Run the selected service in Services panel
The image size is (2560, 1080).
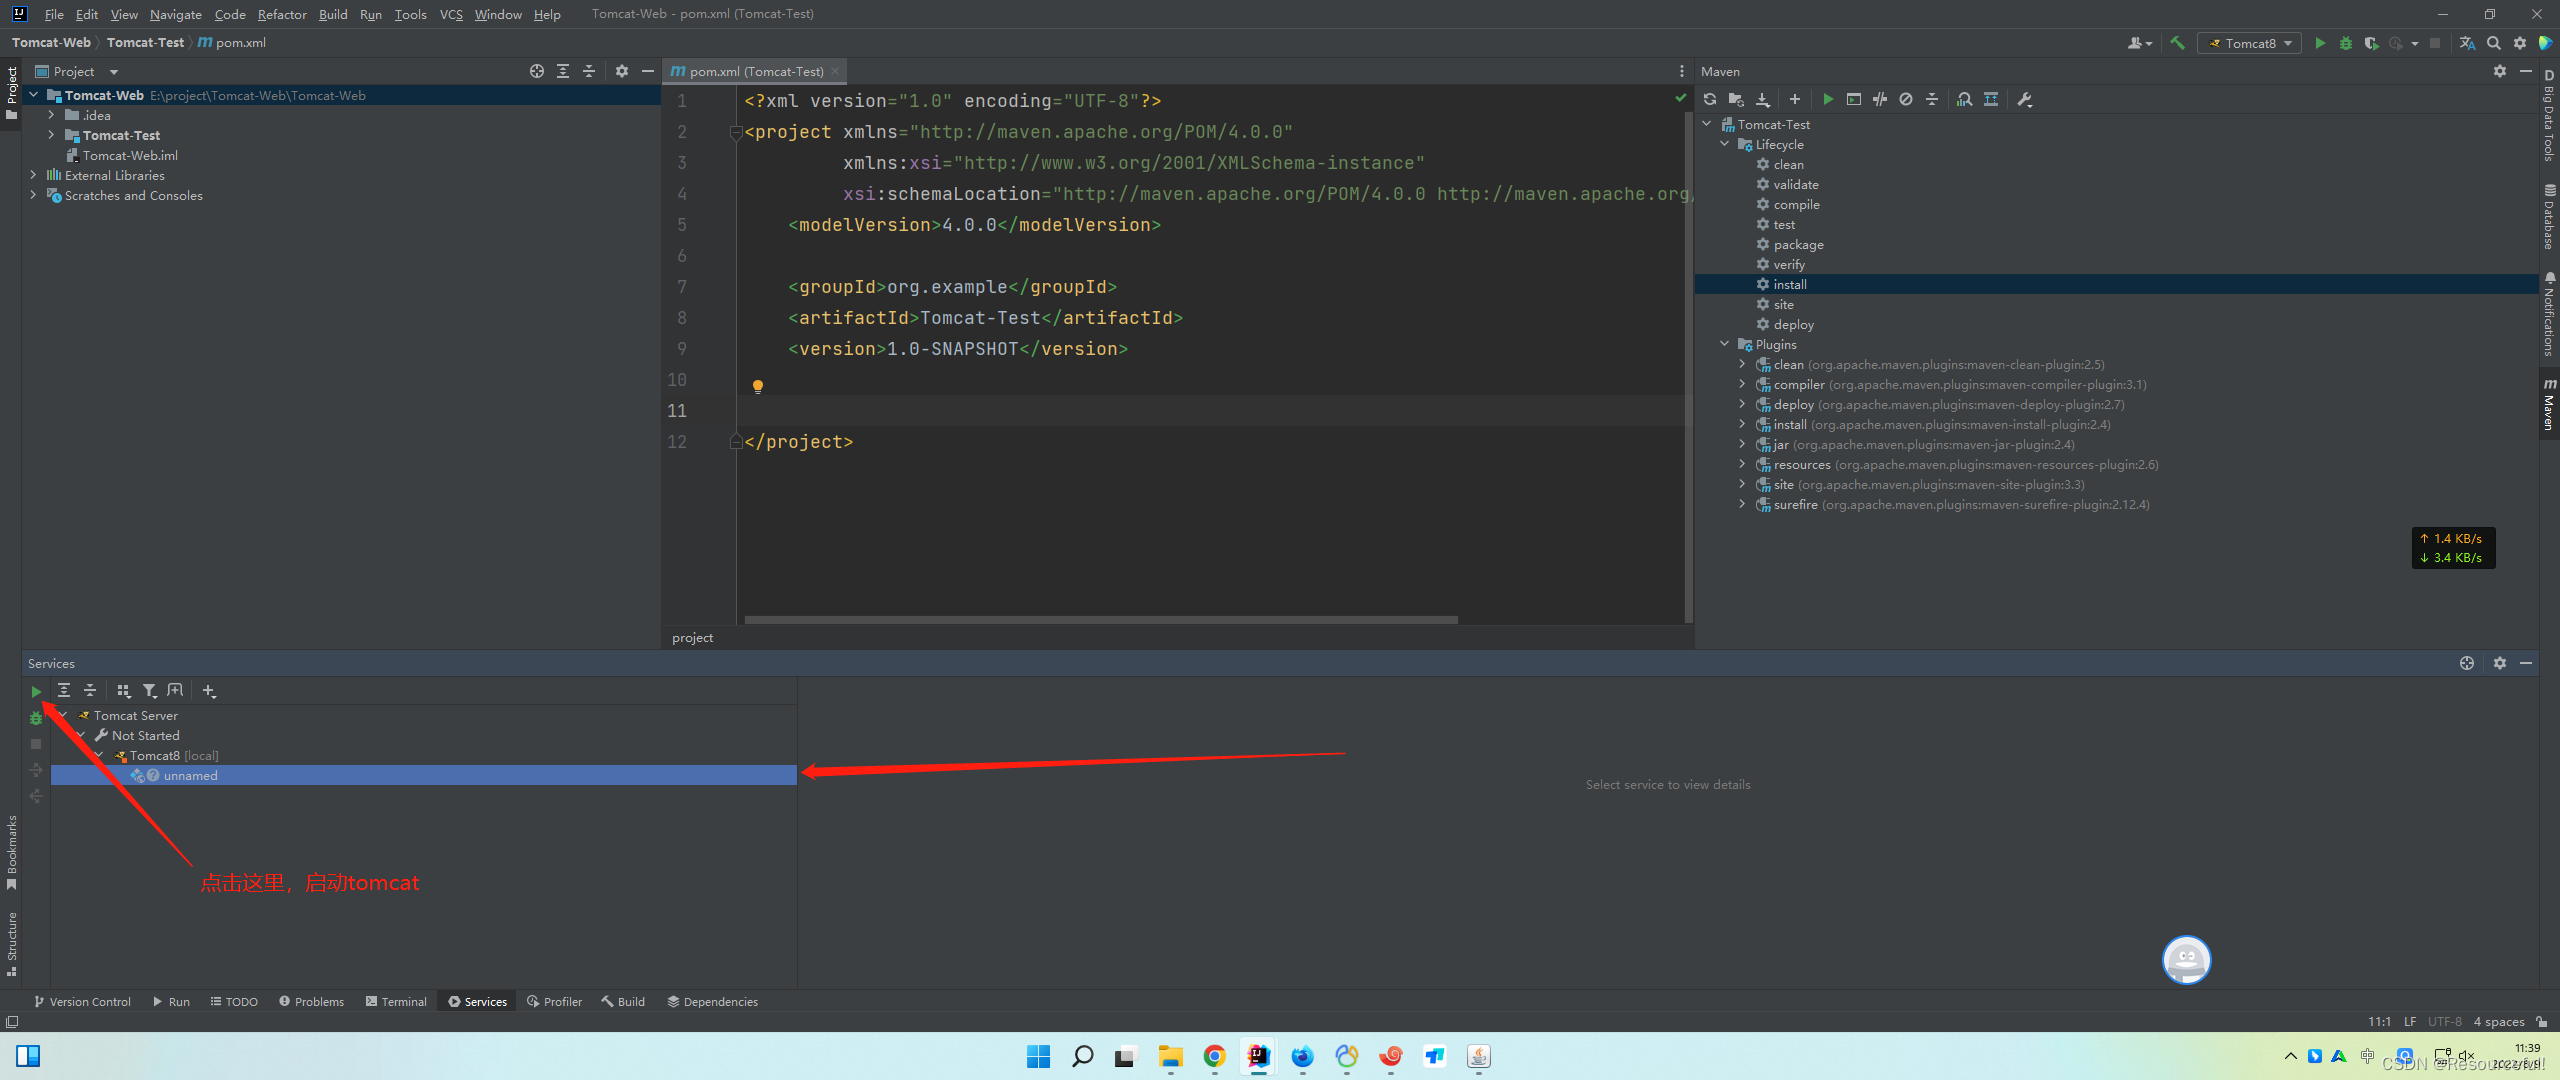coord(36,691)
